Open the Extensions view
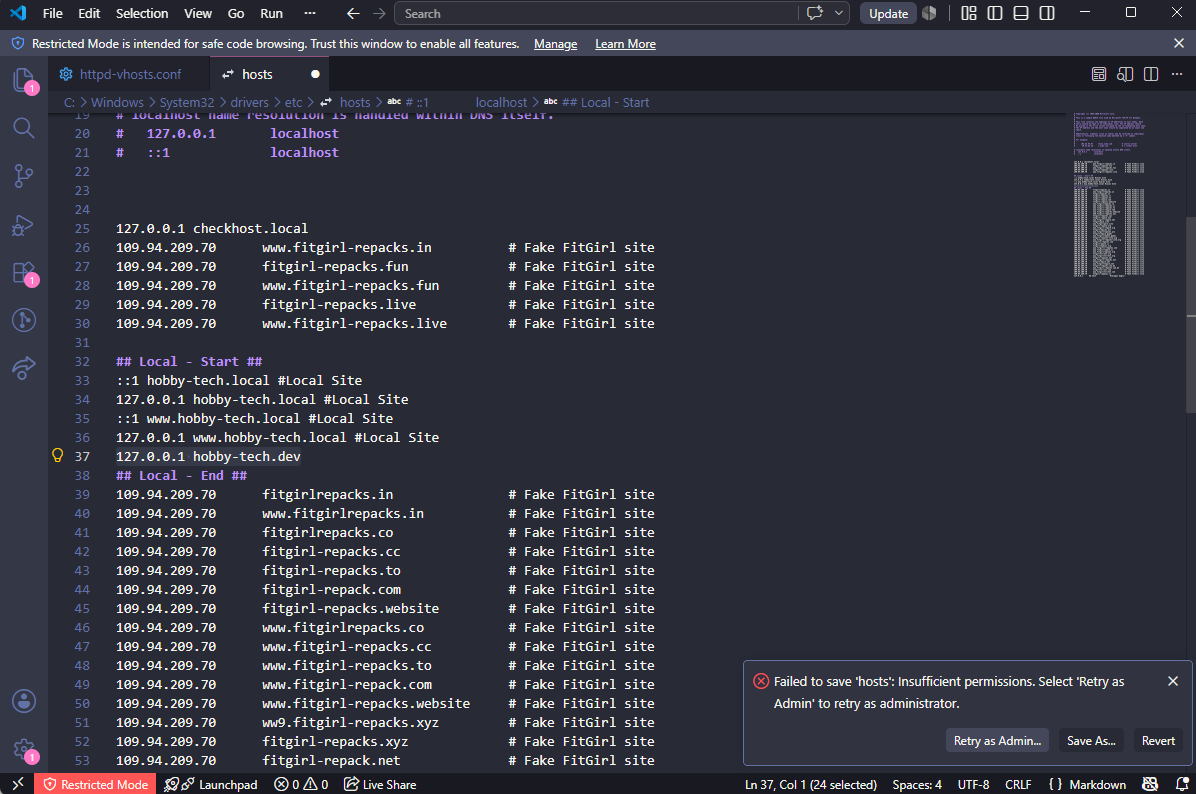This screenshot has width=1196, height=794. 24,272
